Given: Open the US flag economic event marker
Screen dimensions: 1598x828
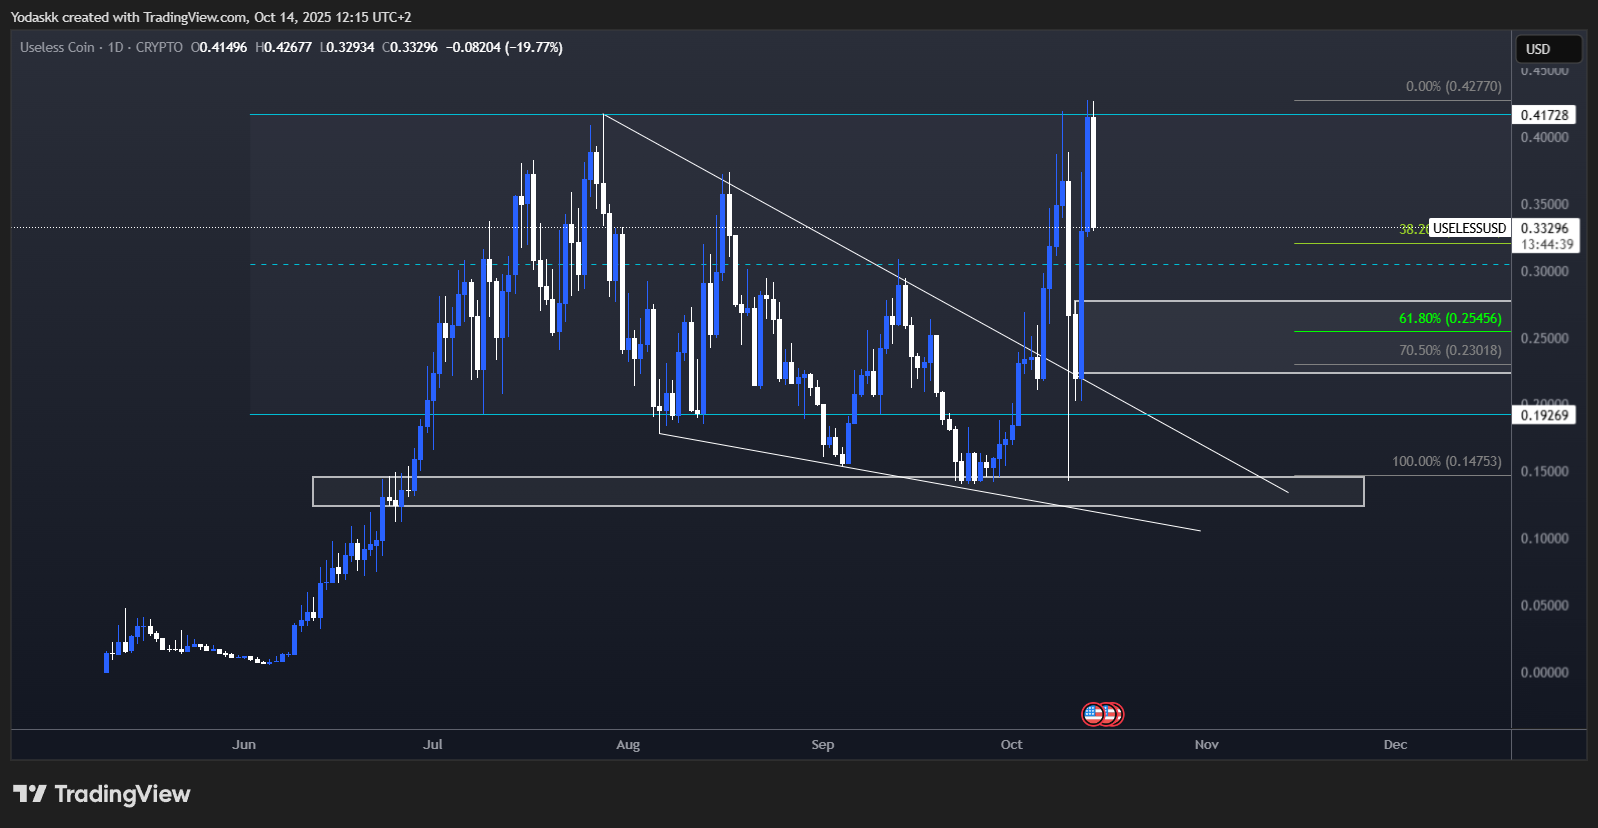Looking at the screenshot, I should pyautogui.click(x=1093, y=714).
